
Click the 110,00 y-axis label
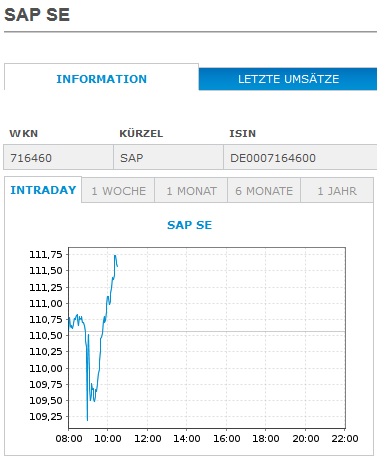tap(46, 368)
